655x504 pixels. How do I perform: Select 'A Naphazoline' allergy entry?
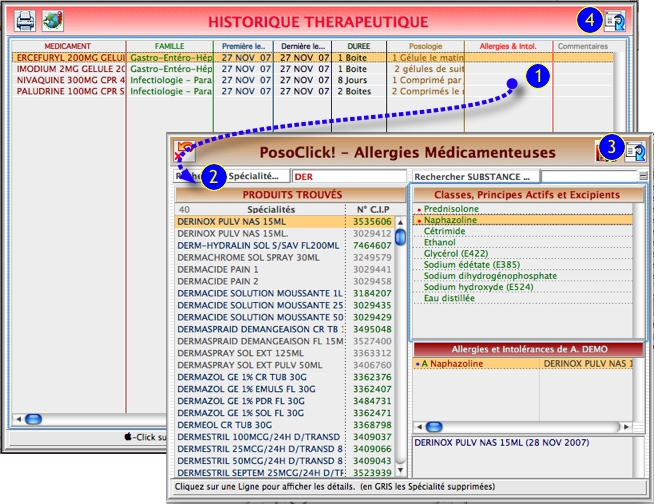click(523, 364)
